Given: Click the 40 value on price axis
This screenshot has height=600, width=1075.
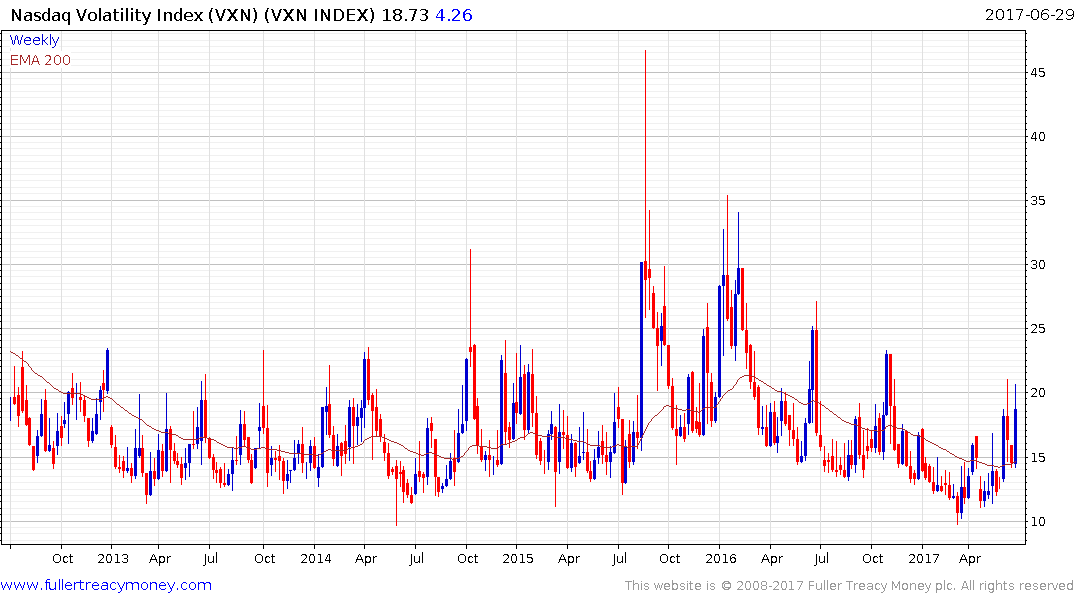Looking at the screenshot, I should coord(1037,136).
